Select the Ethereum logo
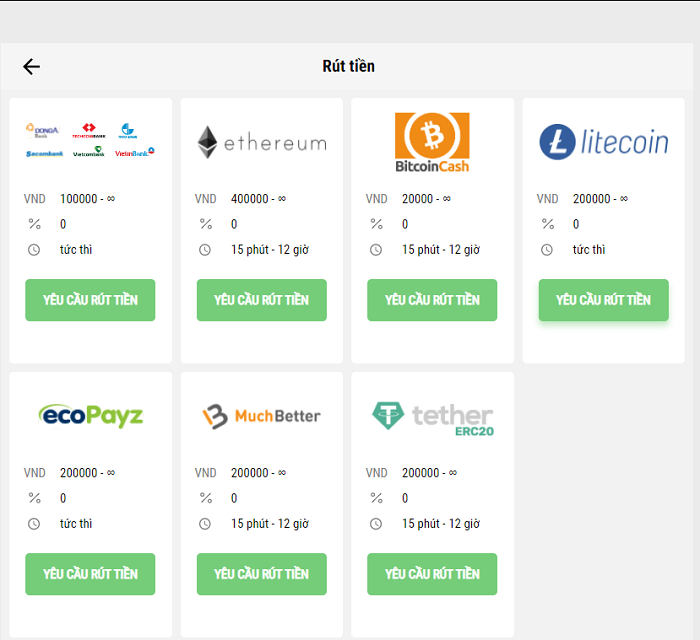 coord(262,142)
